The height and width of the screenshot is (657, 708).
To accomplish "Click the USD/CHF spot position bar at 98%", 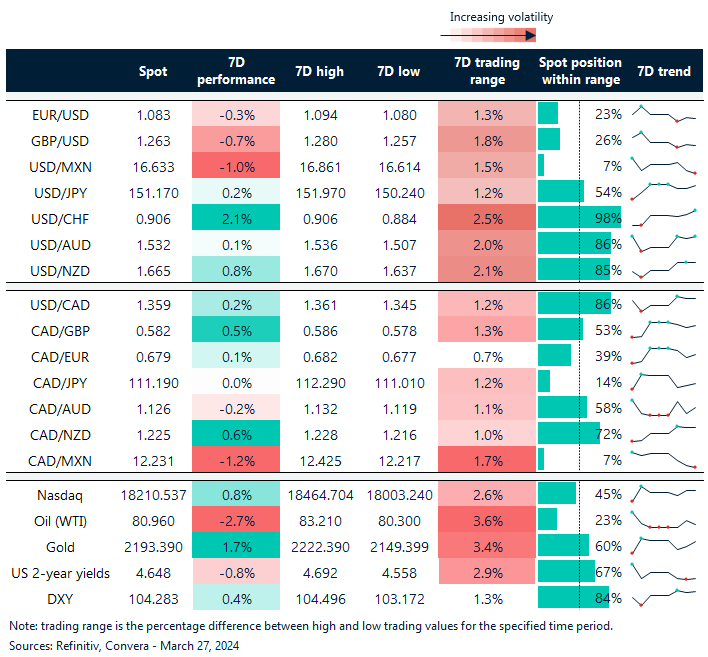I will point(579,217).
